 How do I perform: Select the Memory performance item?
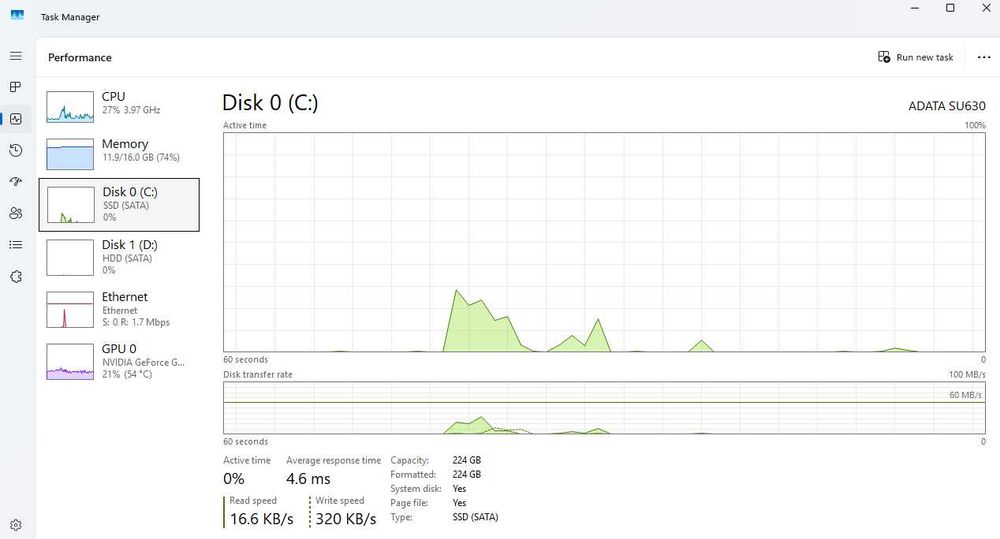[119, 153]
